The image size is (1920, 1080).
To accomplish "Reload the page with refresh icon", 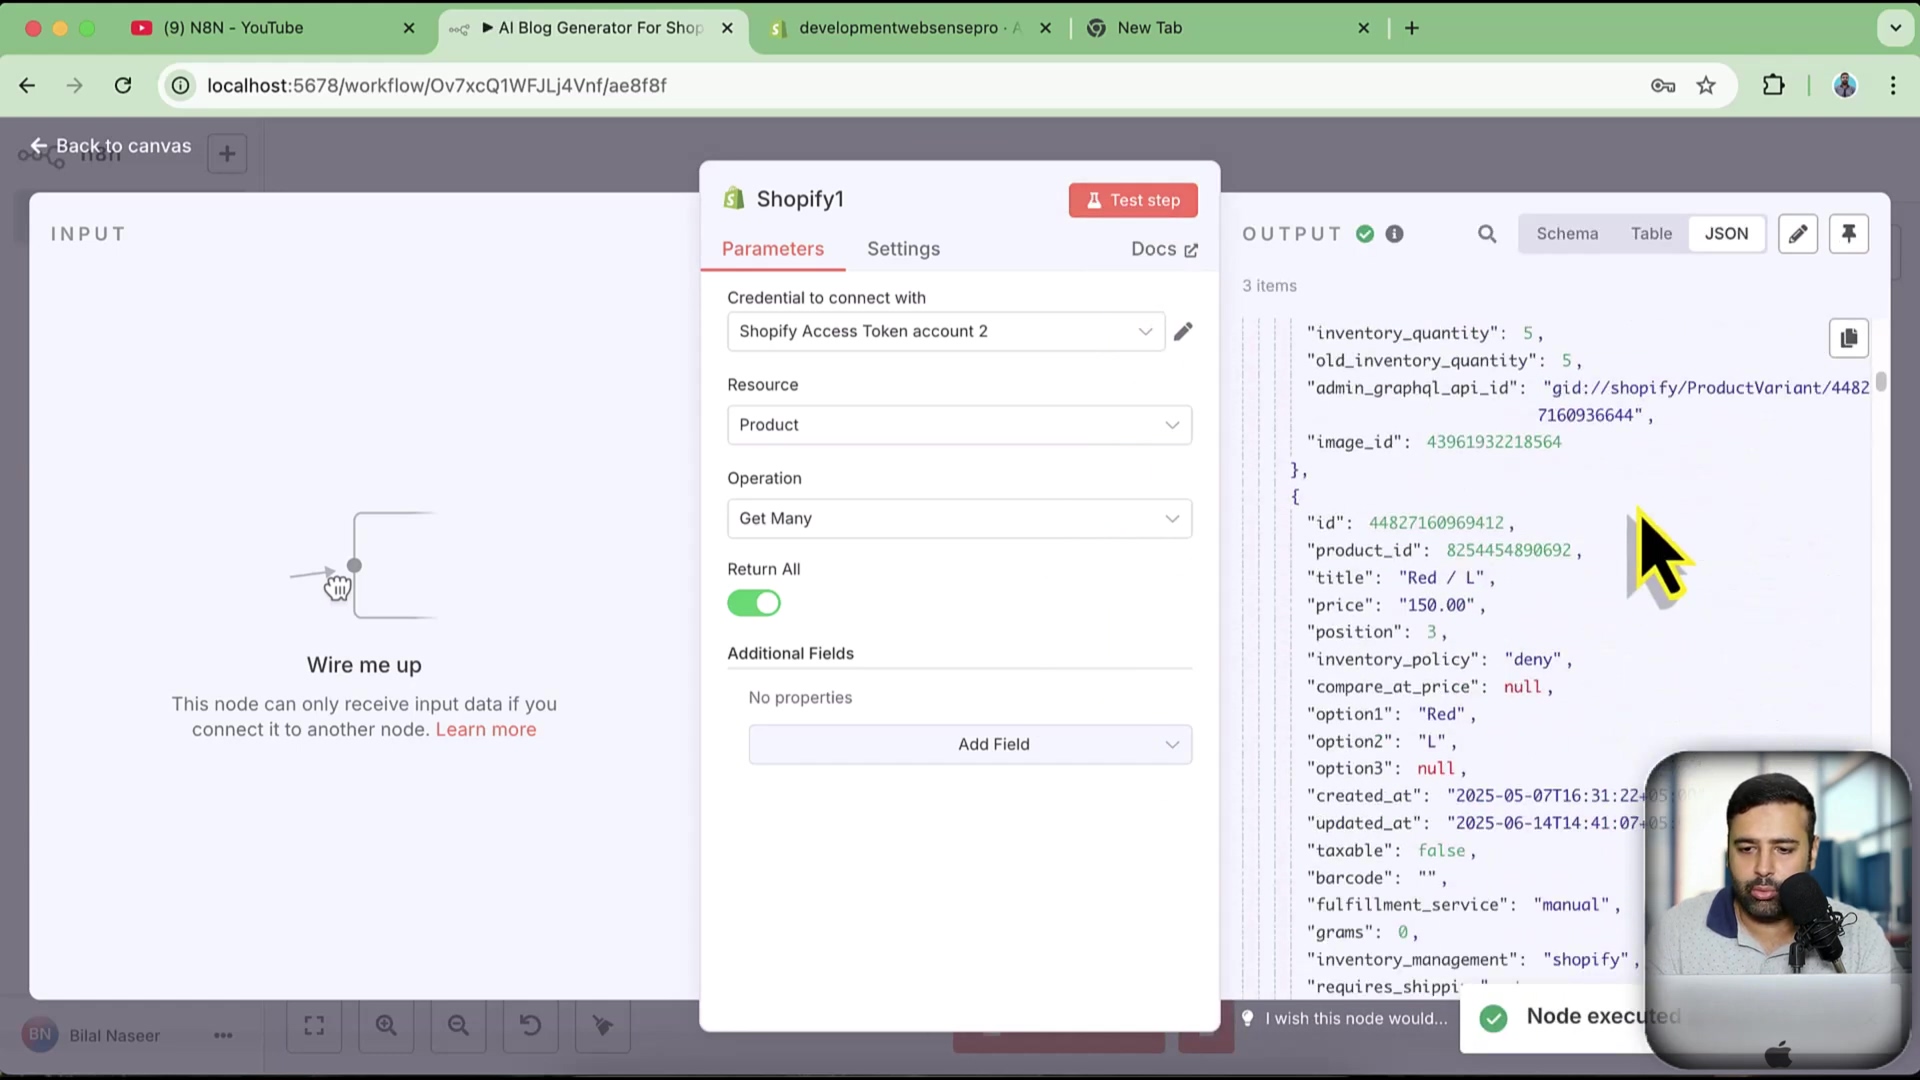I will (123, 86).
